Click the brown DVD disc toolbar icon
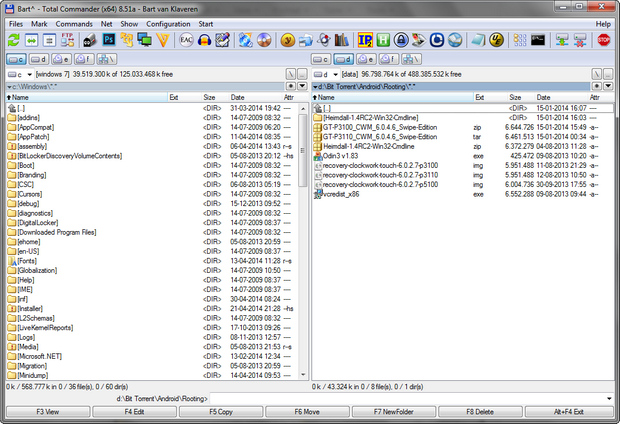The width and height of the screenshot is (620, 424). pyautogui.click(x=264, y=40)
